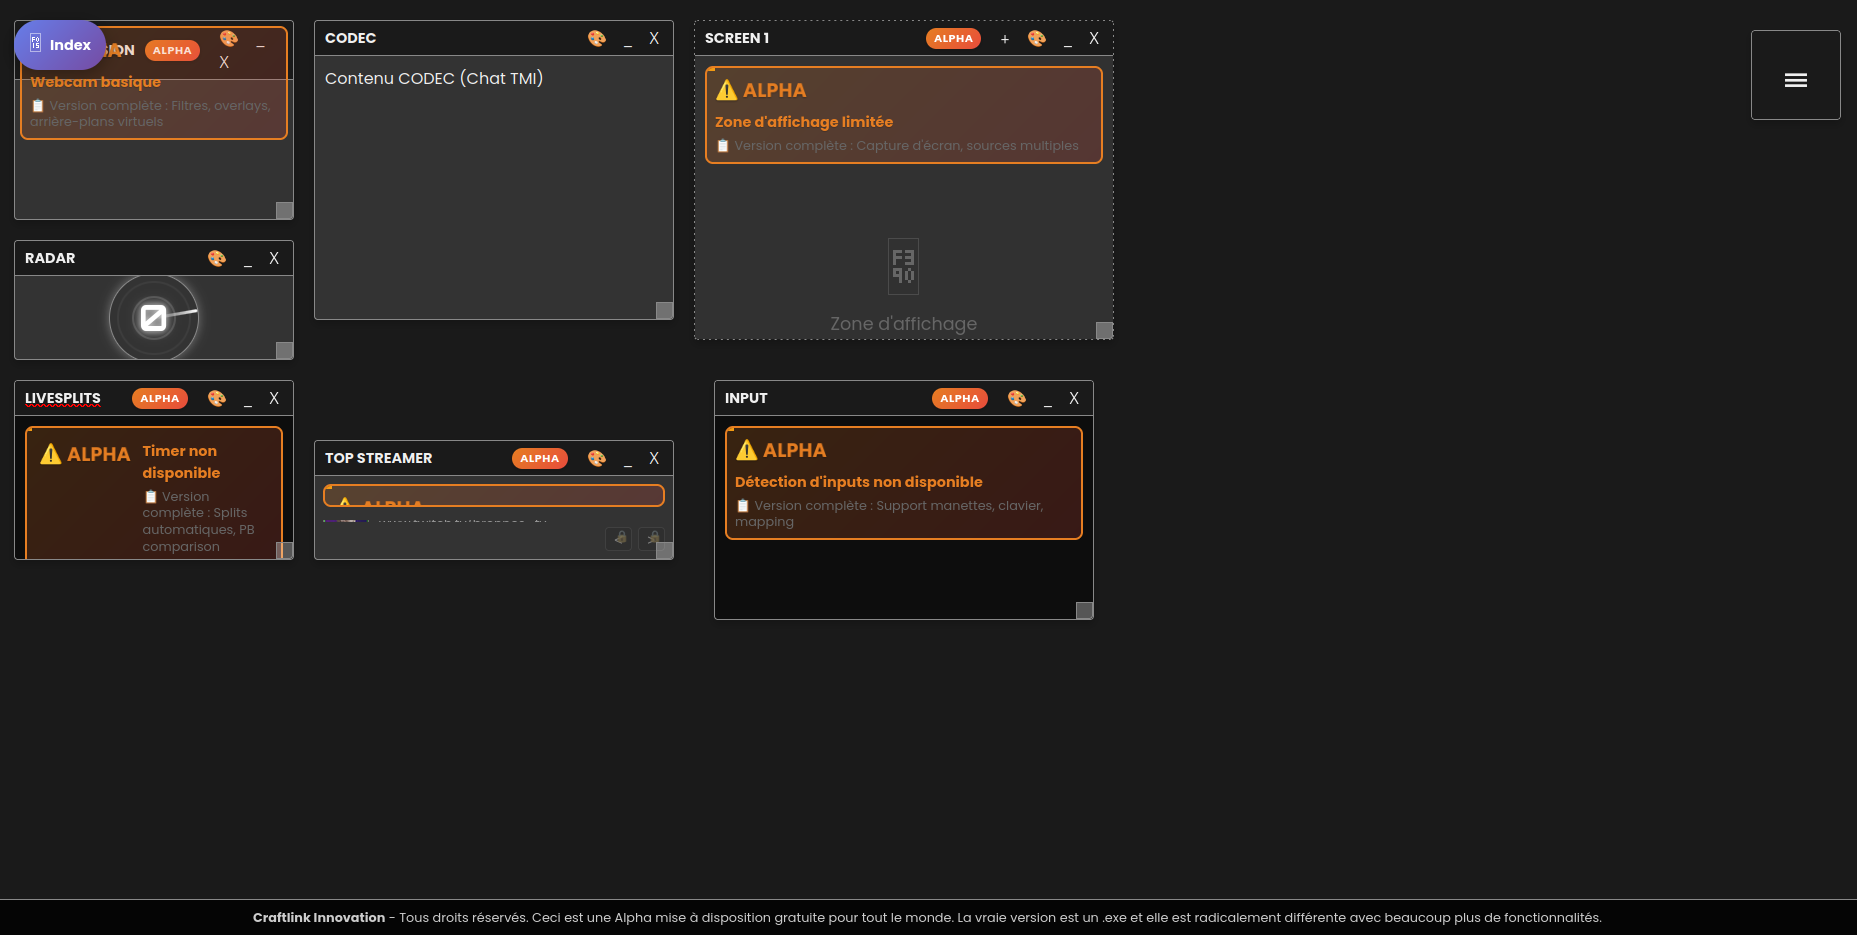Click the radar dial in the RADAR widget
Viewport: 1857px width, 935px height.
pos(154,317)
